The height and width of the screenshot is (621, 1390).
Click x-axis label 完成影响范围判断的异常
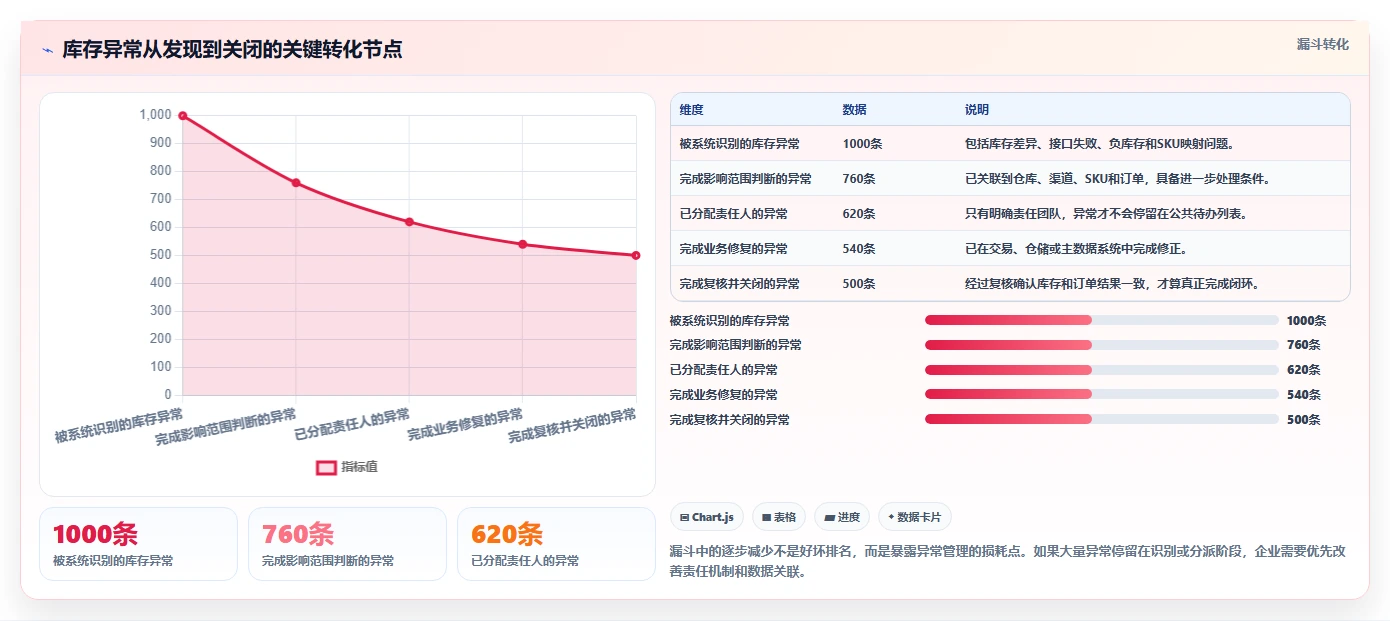pos(226,427)
